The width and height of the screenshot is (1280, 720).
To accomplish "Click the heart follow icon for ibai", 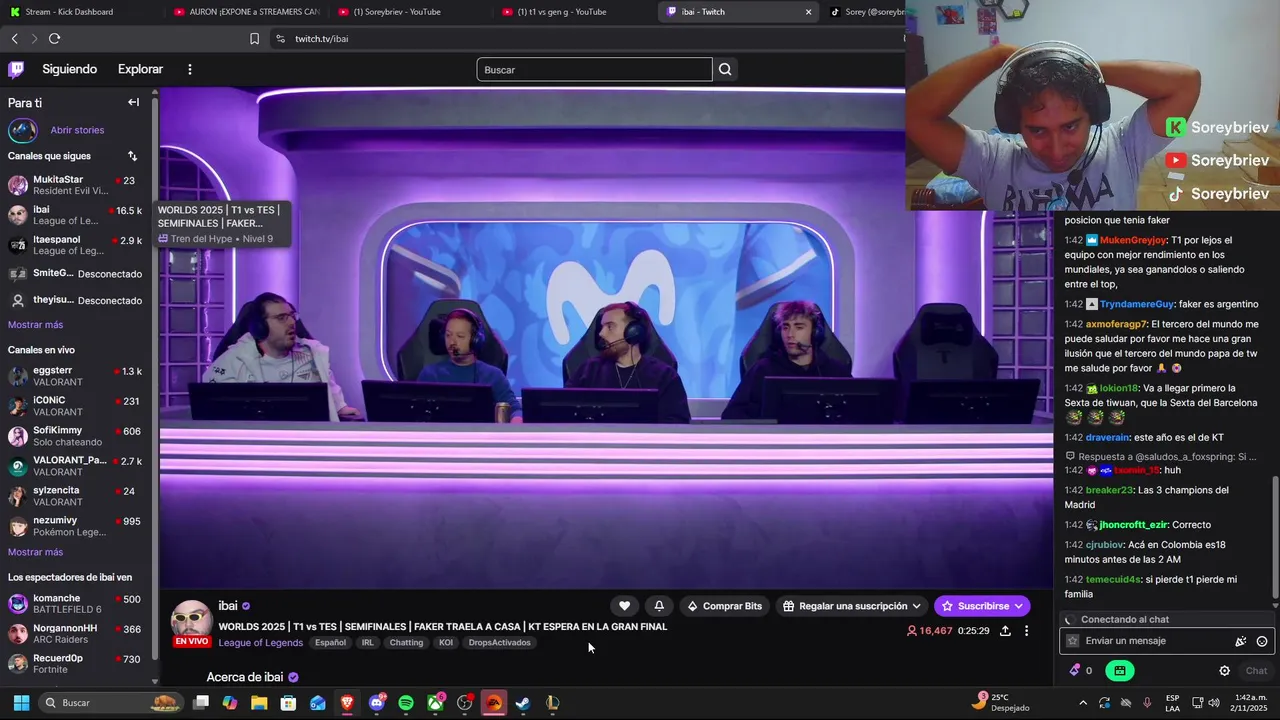I will pyautogui.click(x=625, y=606).
